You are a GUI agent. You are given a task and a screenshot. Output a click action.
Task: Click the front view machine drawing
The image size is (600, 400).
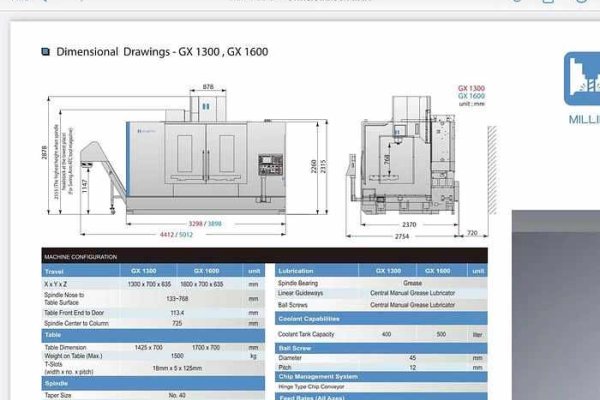click(183, 156)
